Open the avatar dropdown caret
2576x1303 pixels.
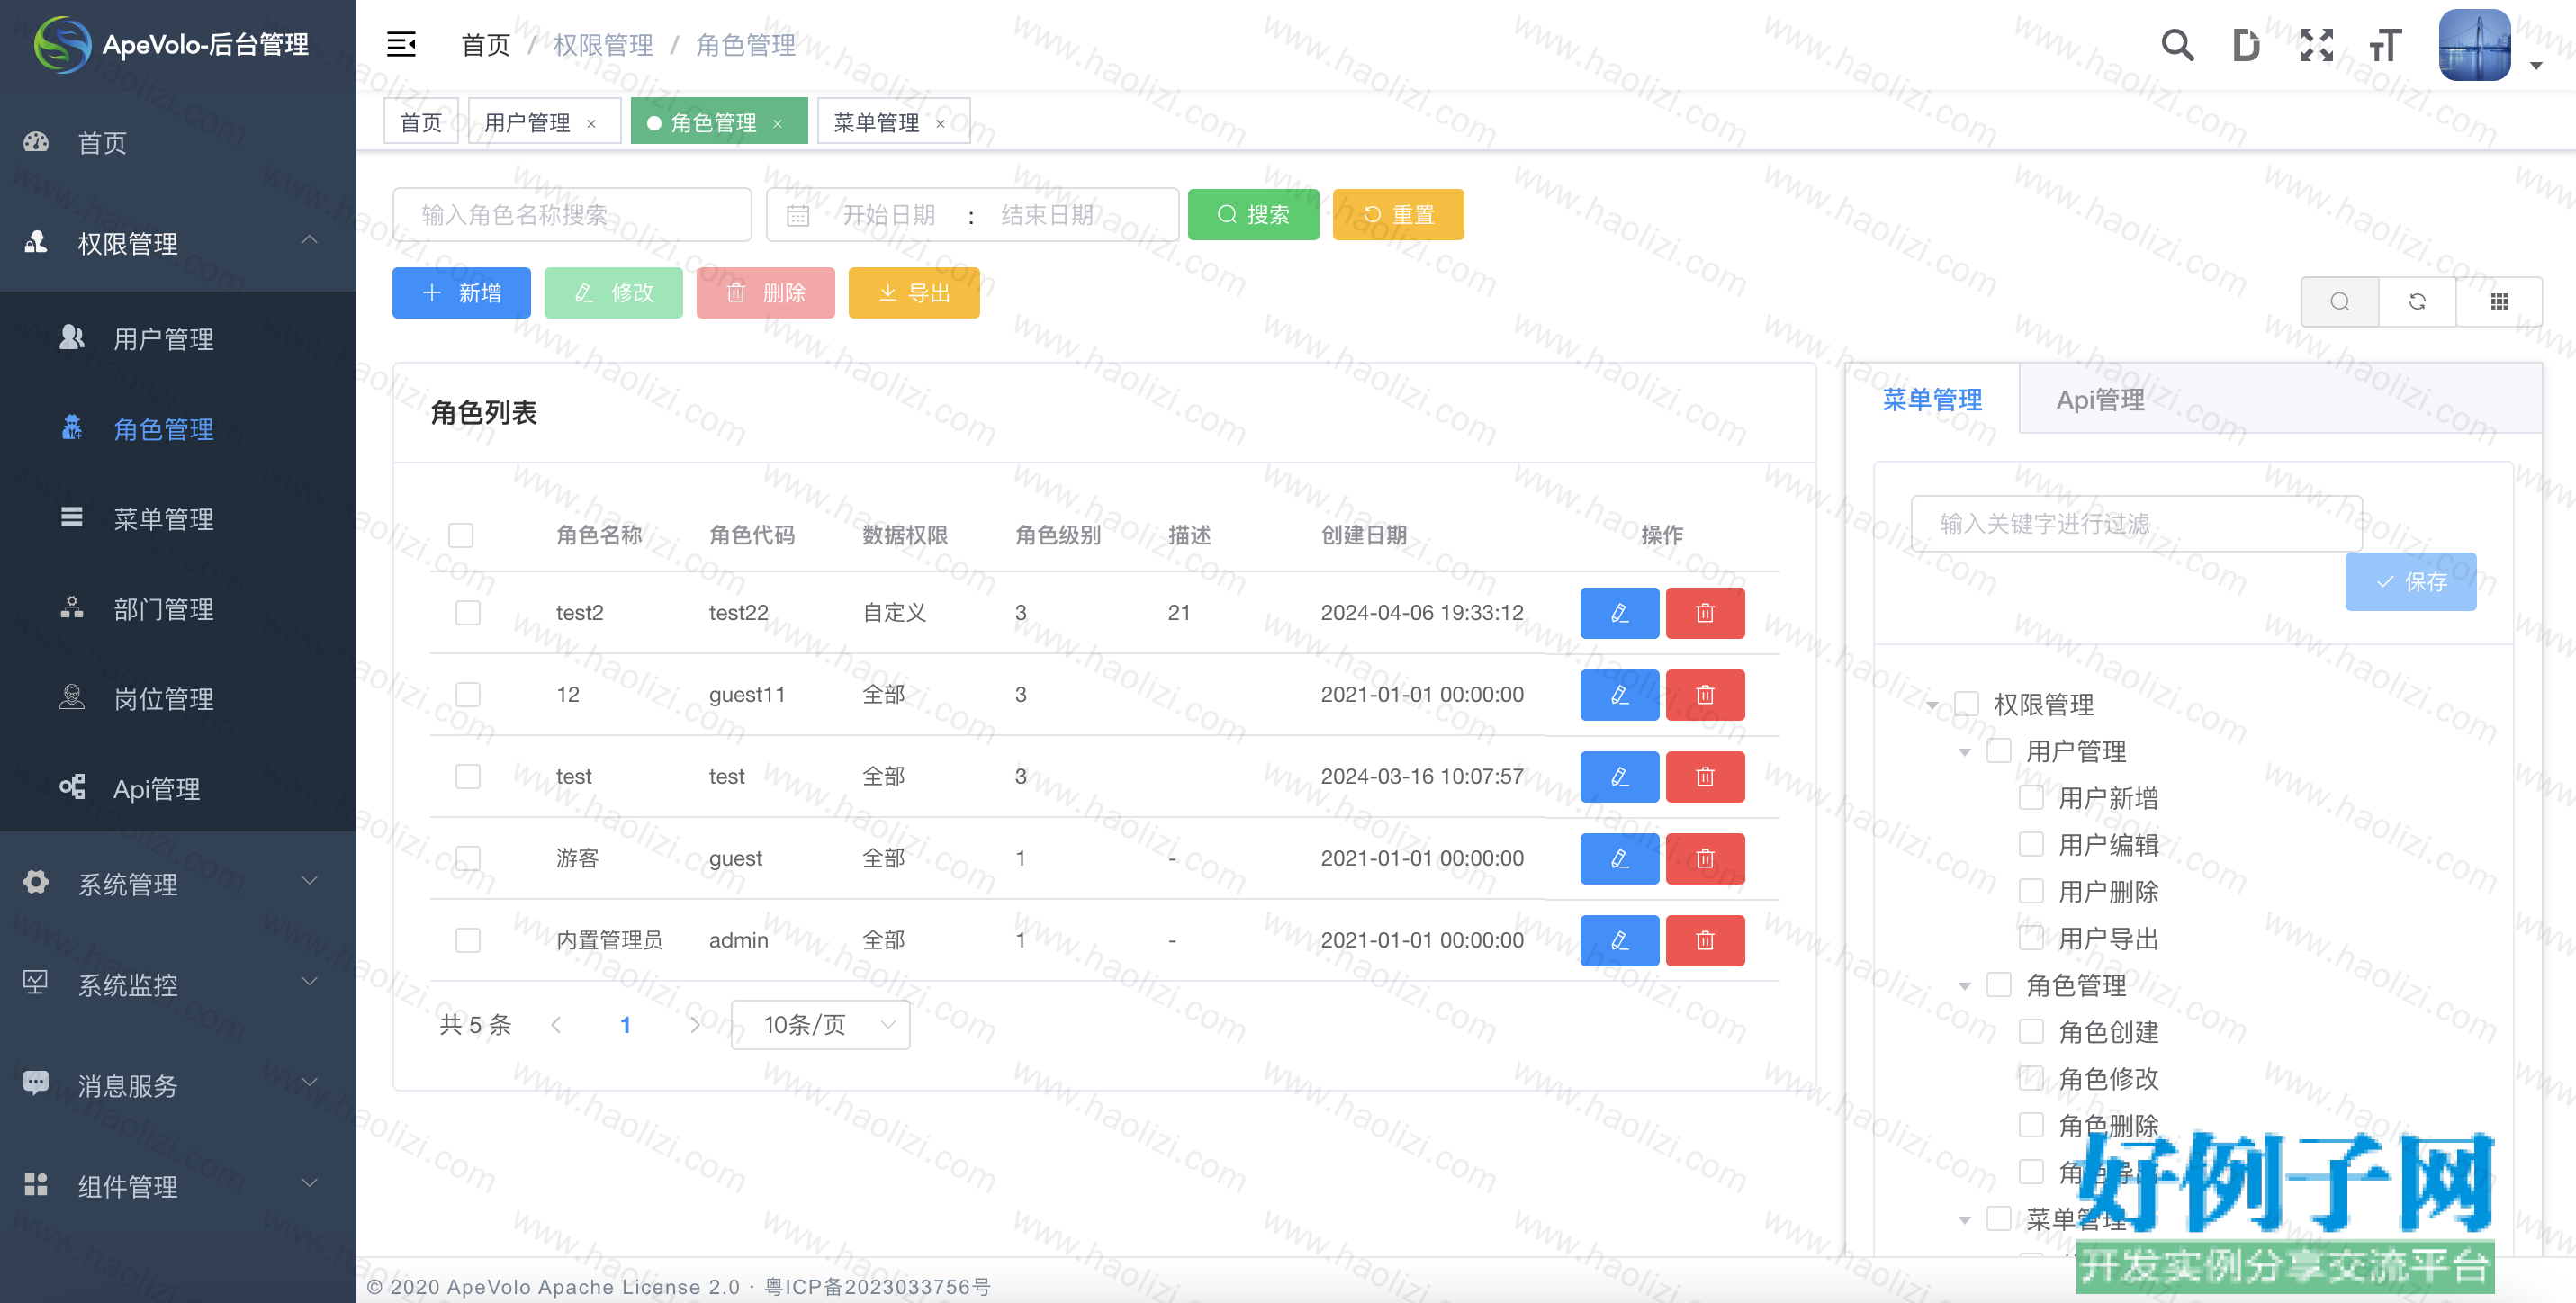click(2536, 66)
